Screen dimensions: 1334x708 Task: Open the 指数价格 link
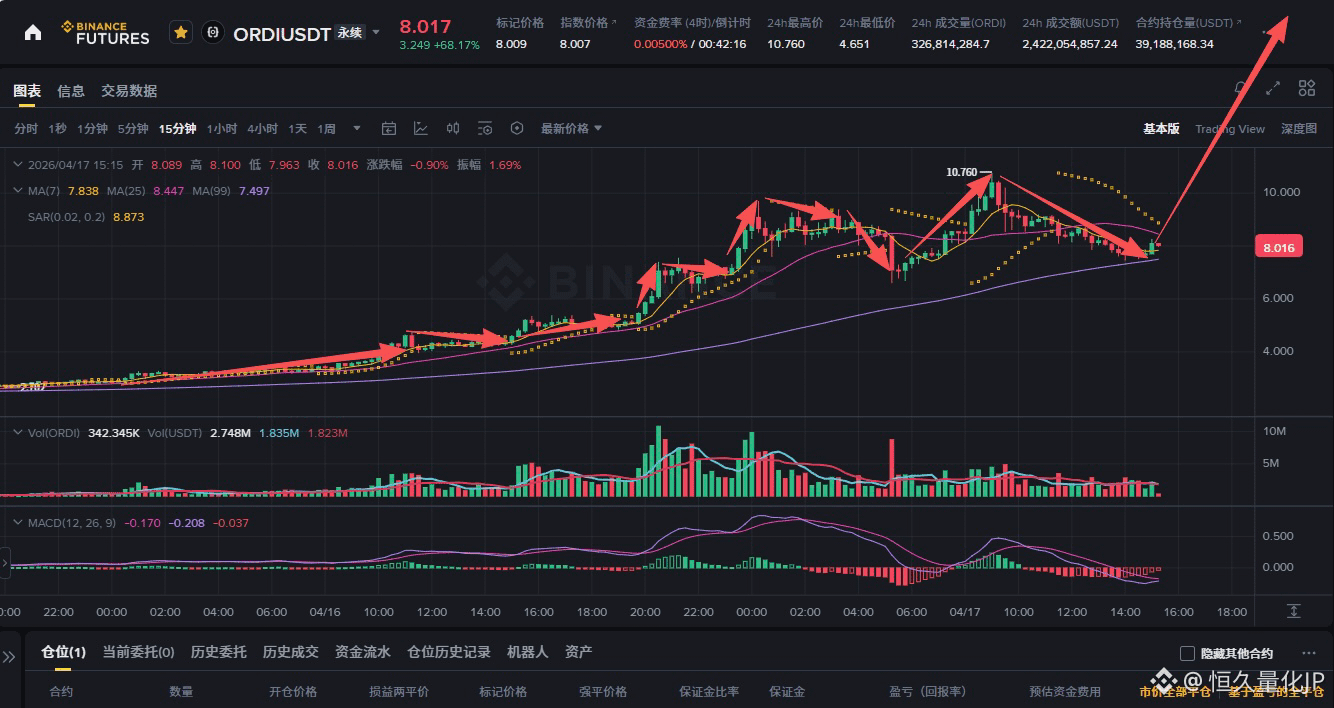(588, 22)
